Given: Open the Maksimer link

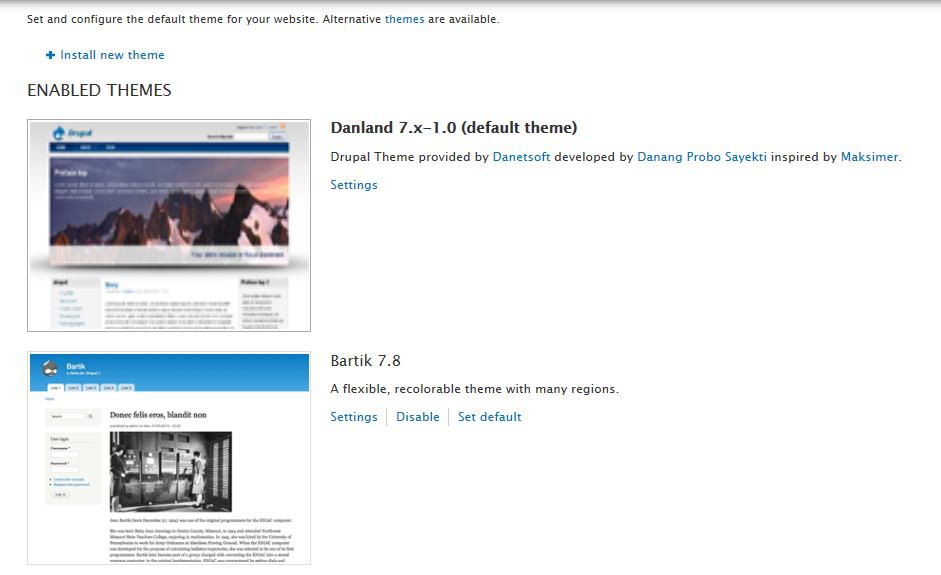Looking at the screenshot, I should pyautogui.click(x=870, y=157).
